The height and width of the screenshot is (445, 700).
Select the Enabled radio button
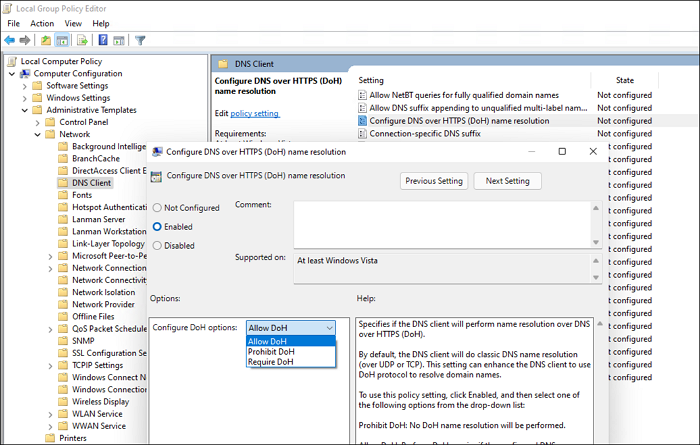tap(157, 227)
